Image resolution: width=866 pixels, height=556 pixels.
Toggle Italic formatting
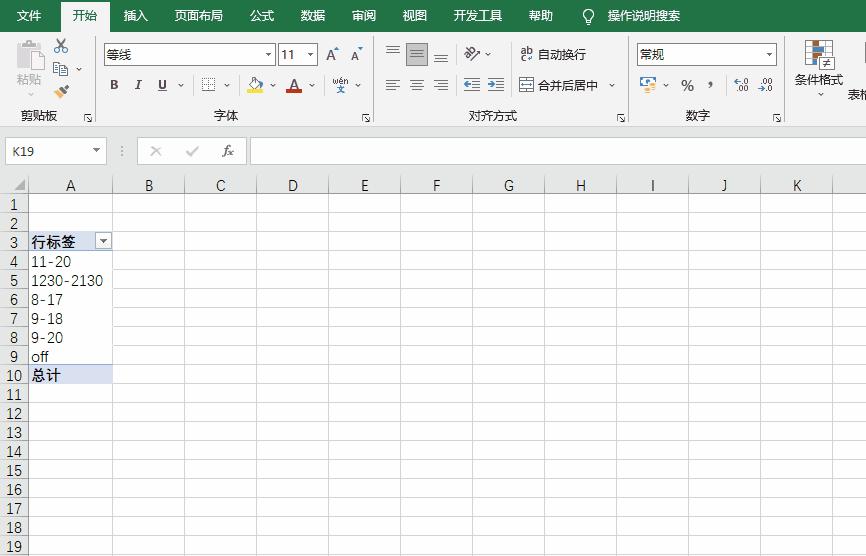[x=138, y=85]
